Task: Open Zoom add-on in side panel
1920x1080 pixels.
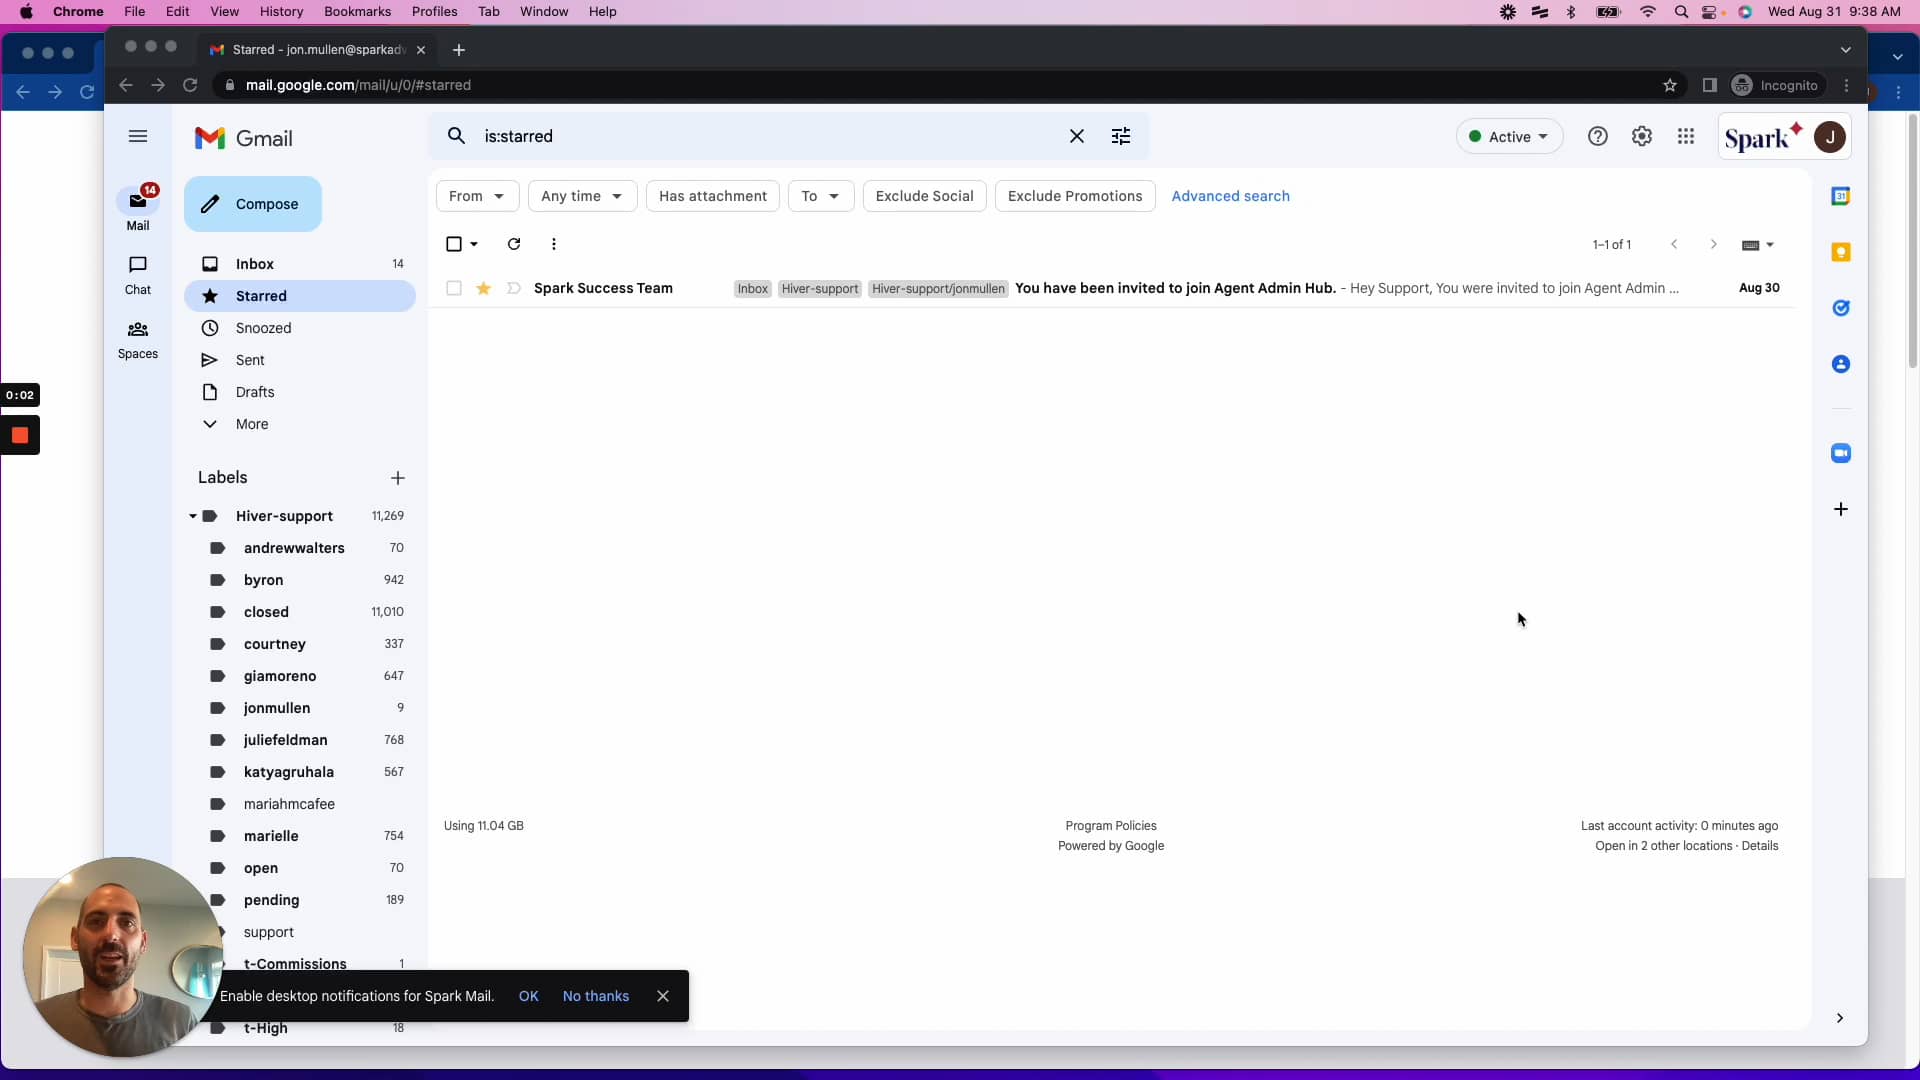Action: tap(1841, 453)
